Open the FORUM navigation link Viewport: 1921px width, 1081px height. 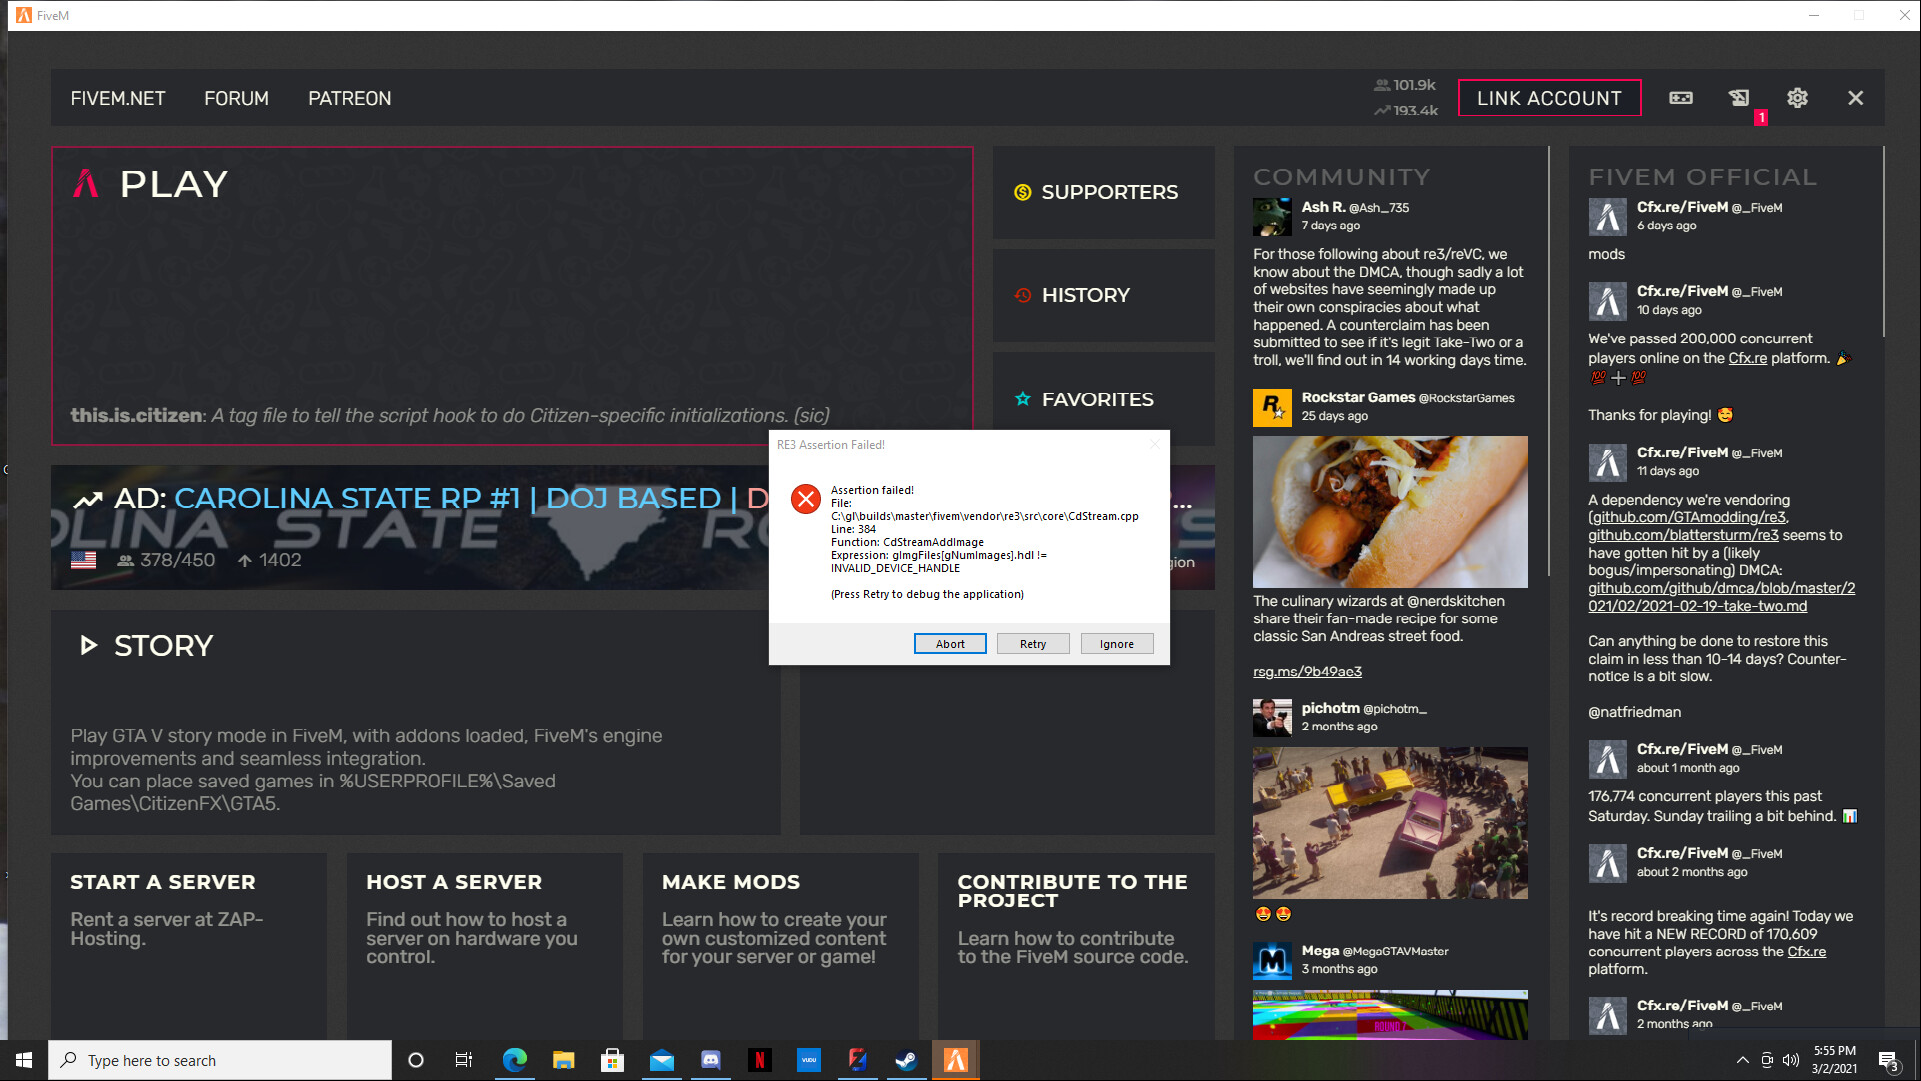tap(236, 98)
